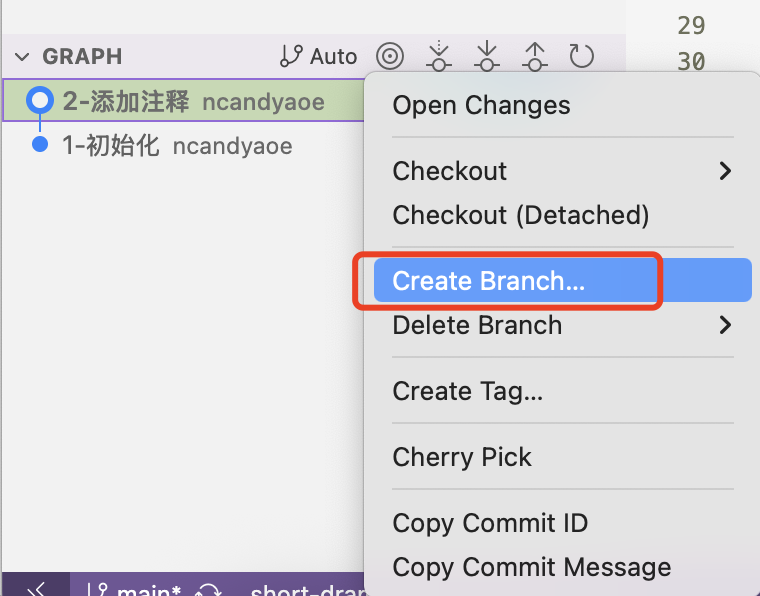Screen dimensions: 760x596
Task: Choose Create Tag... from the menu
Action: (467, 391)
